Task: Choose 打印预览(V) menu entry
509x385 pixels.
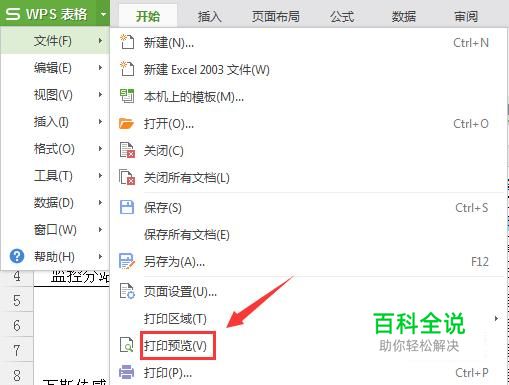Action: 307,345
